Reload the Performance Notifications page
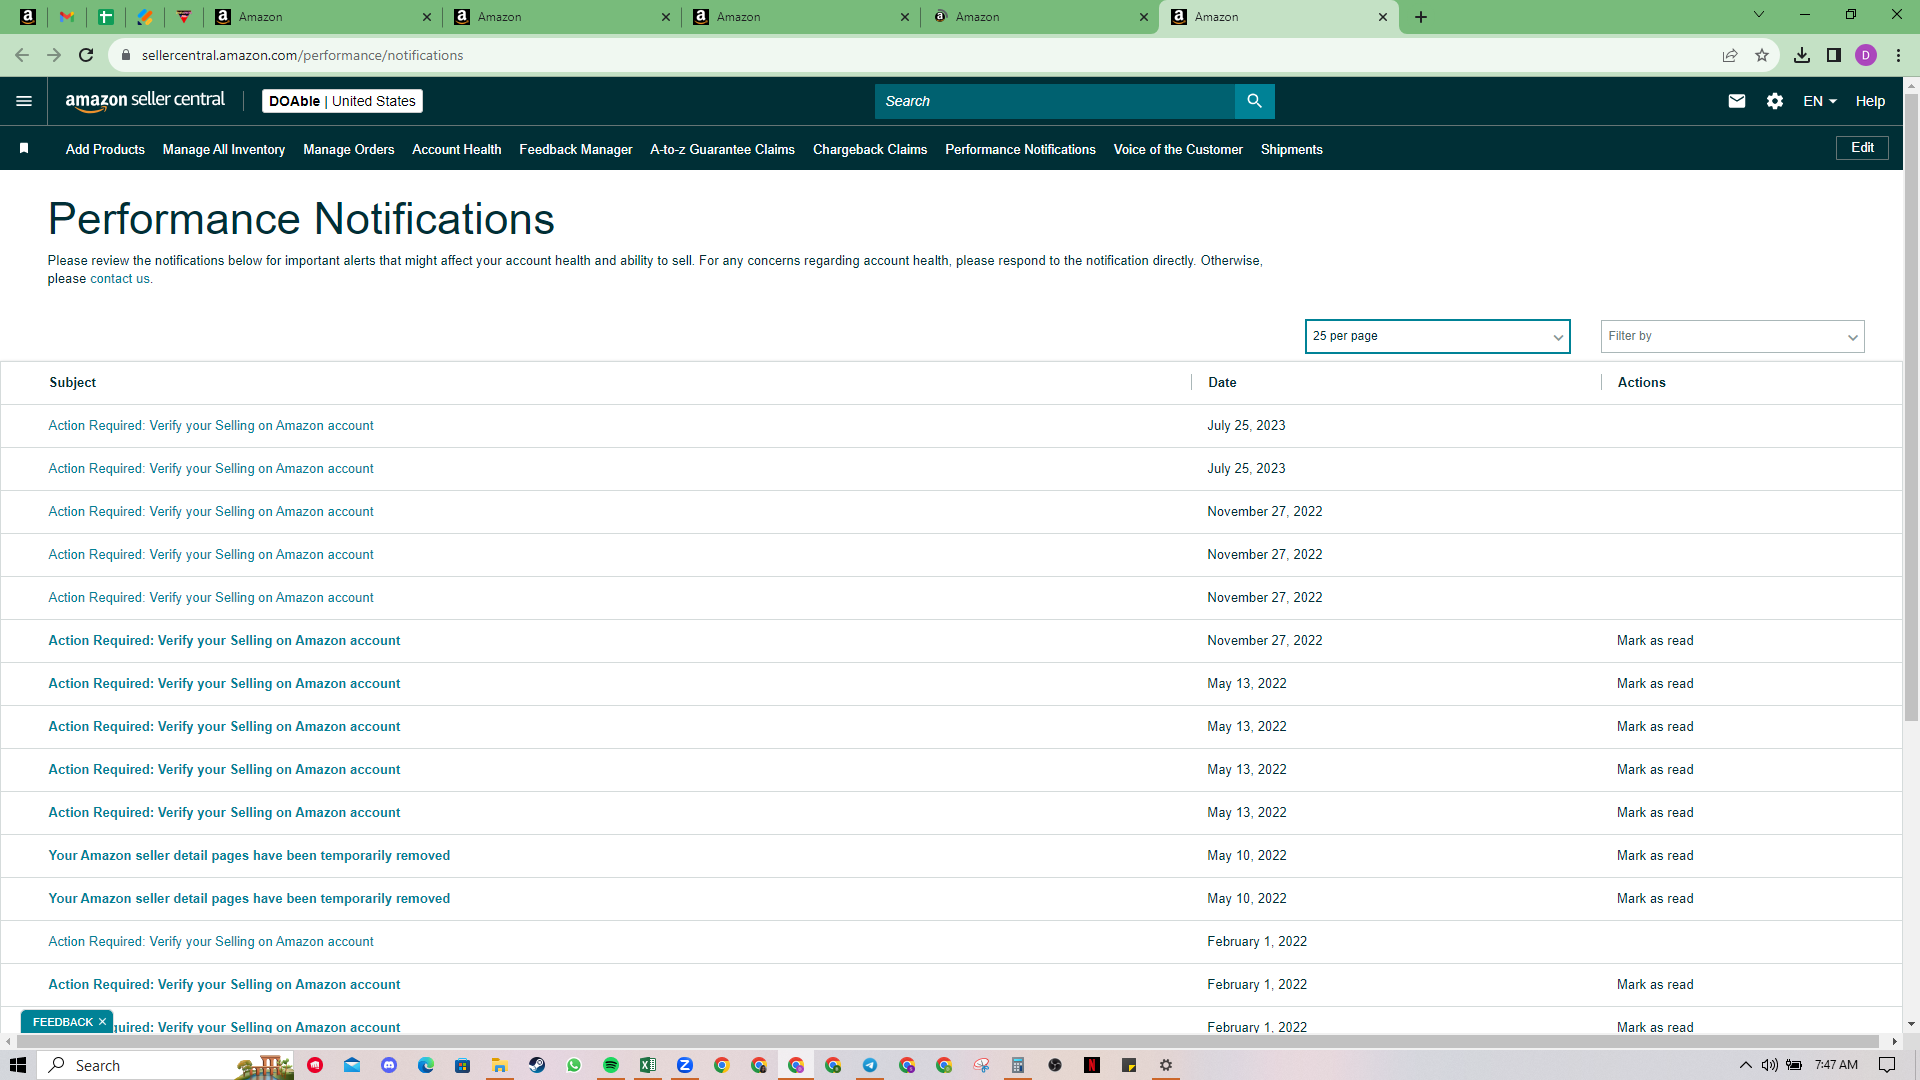The image size is (1920, 1080). pos(86,55)
